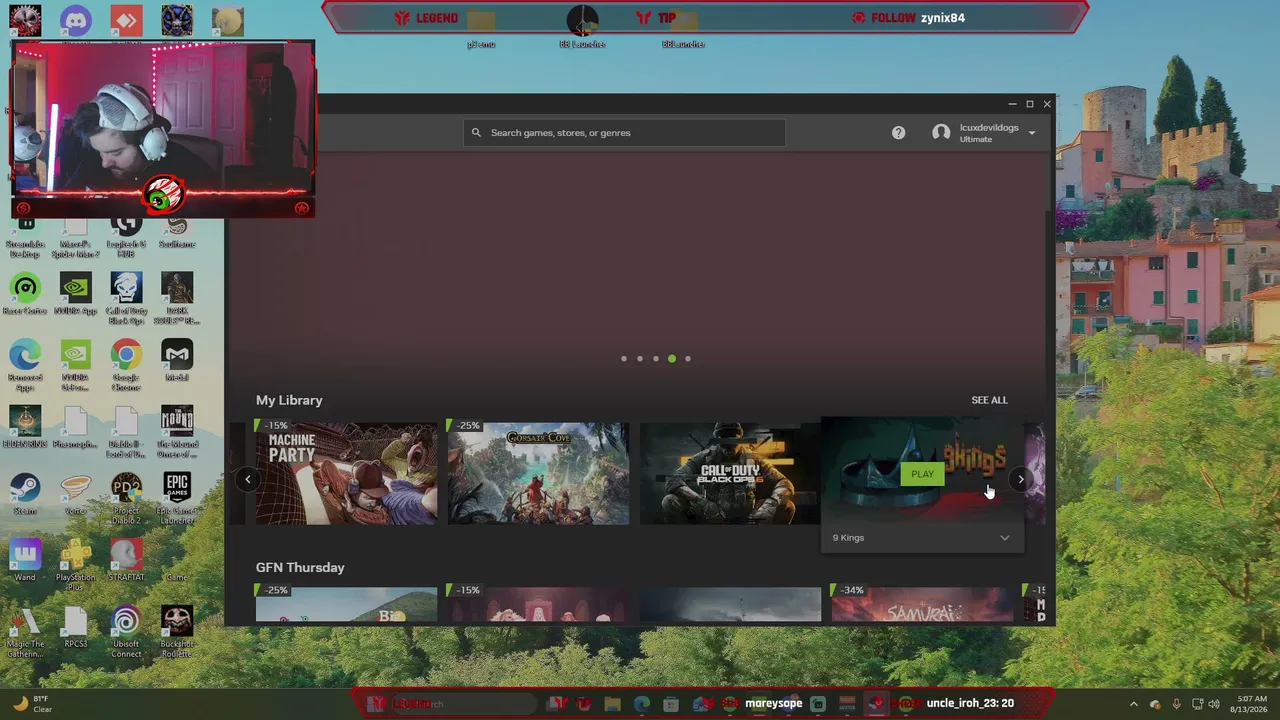Select the Corsair Cove game tile
Screen dimensions: 1280x720
pyautogui.click(x=538, y=473)
